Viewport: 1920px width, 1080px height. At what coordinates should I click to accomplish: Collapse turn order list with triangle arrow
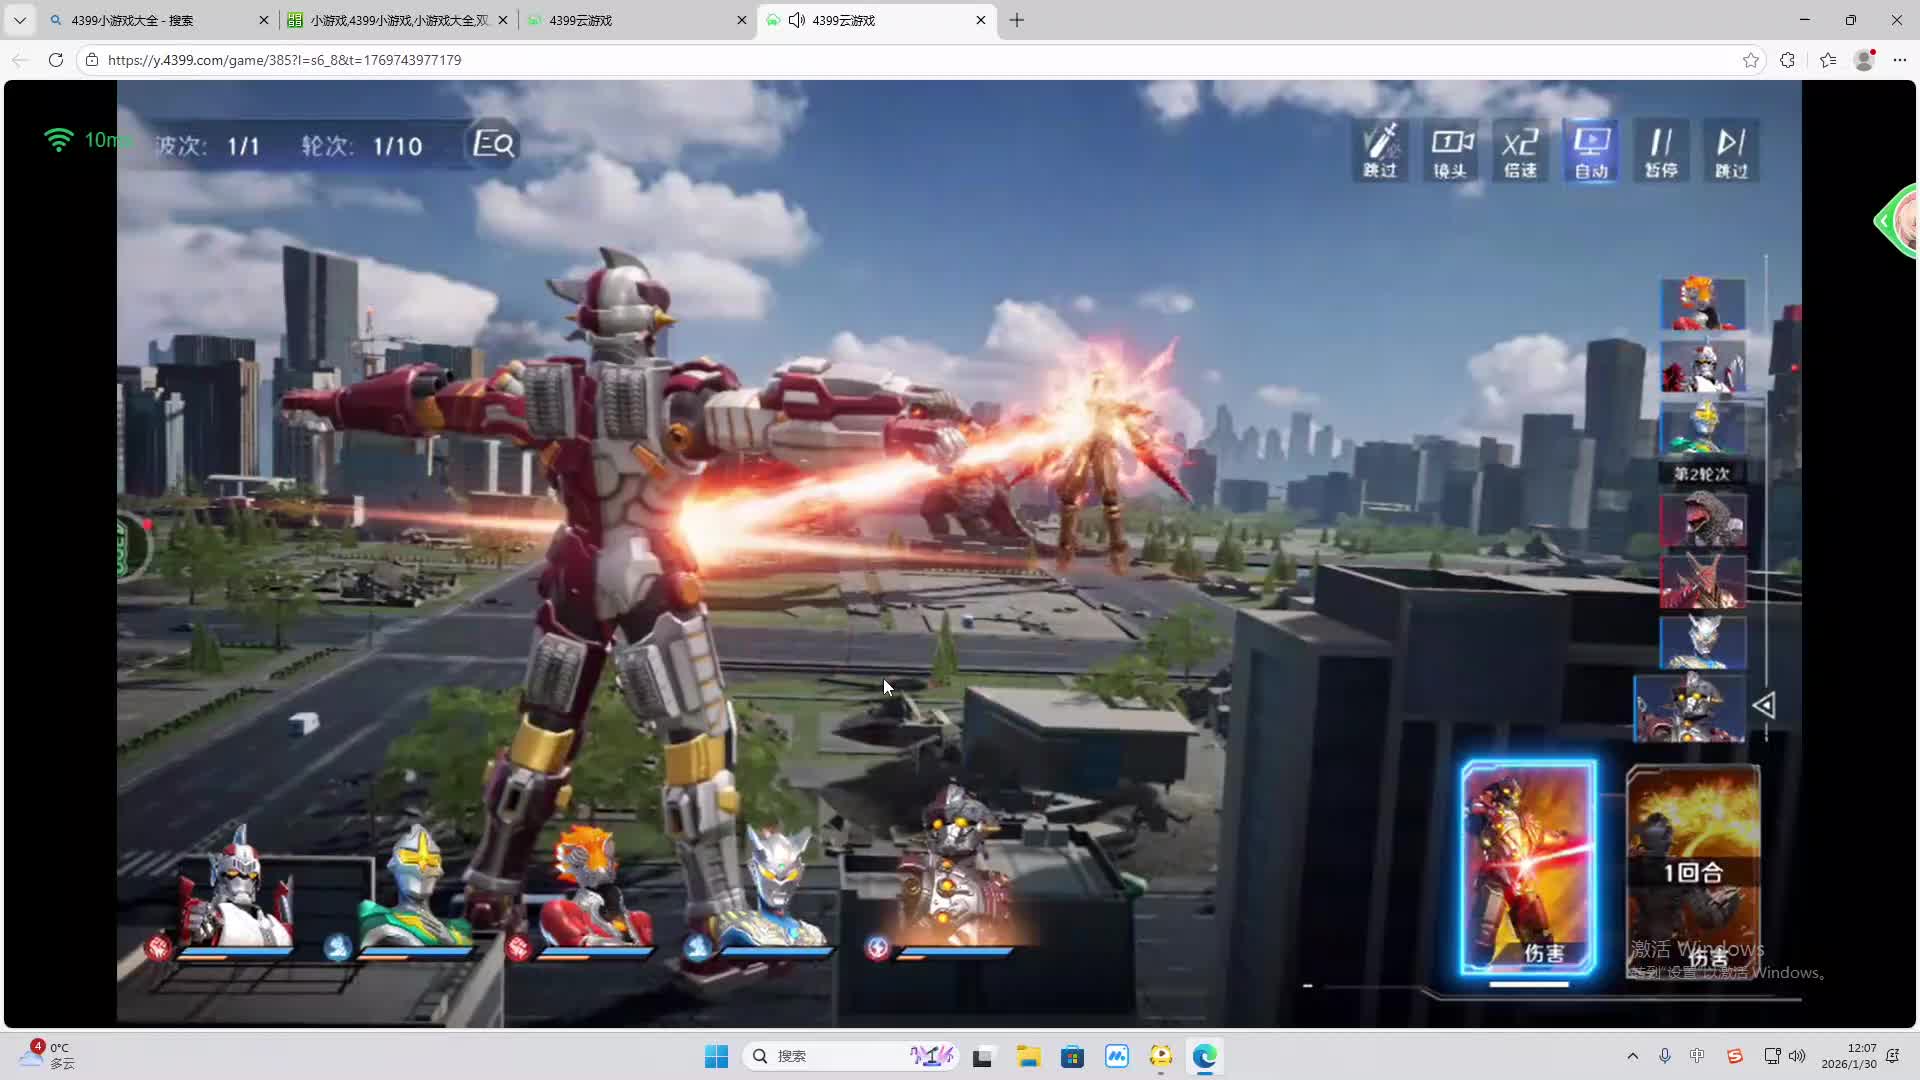point(1764,706)
